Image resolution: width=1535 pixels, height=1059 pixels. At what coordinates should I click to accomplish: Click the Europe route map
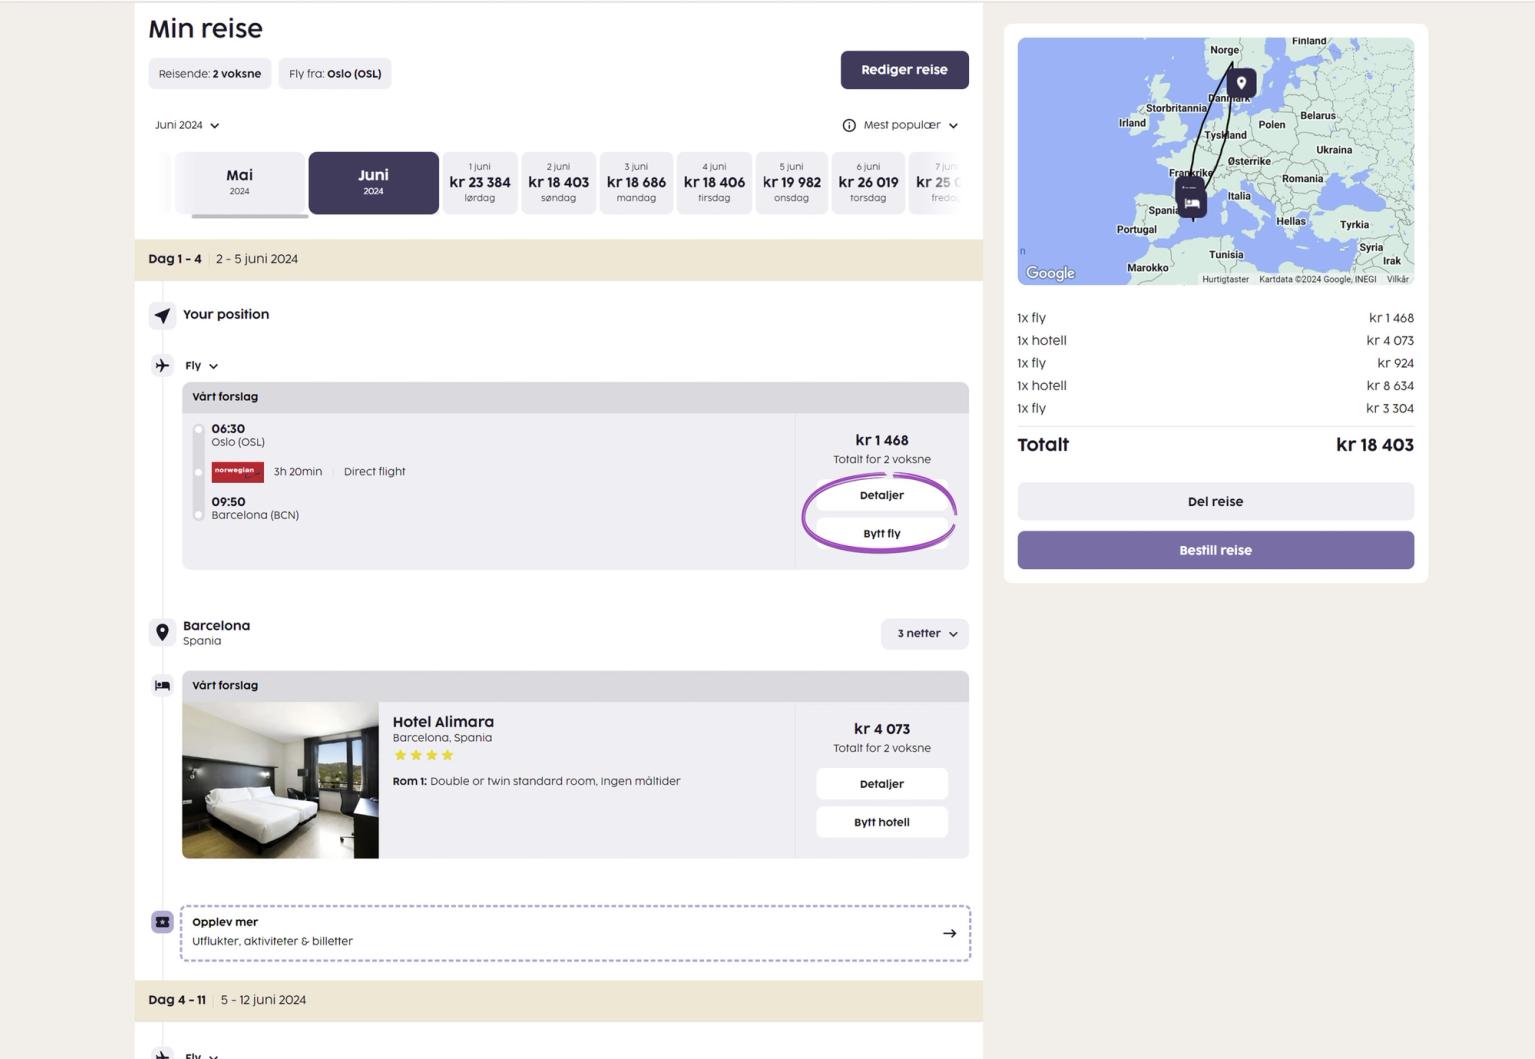(x=1215, y=161)
